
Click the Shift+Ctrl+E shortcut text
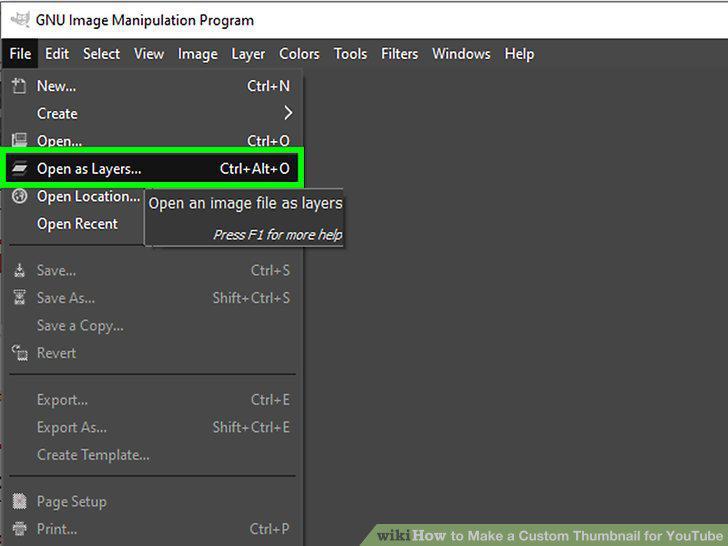[x=251, y=427]
